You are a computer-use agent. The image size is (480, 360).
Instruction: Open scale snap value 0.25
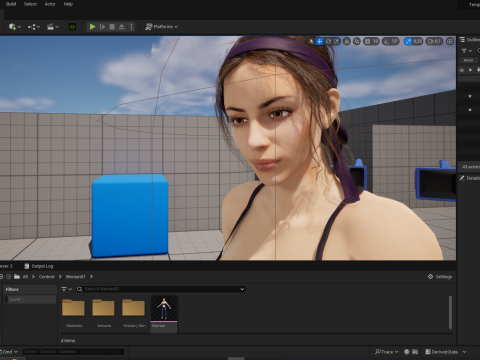click(x=418, y=41)
